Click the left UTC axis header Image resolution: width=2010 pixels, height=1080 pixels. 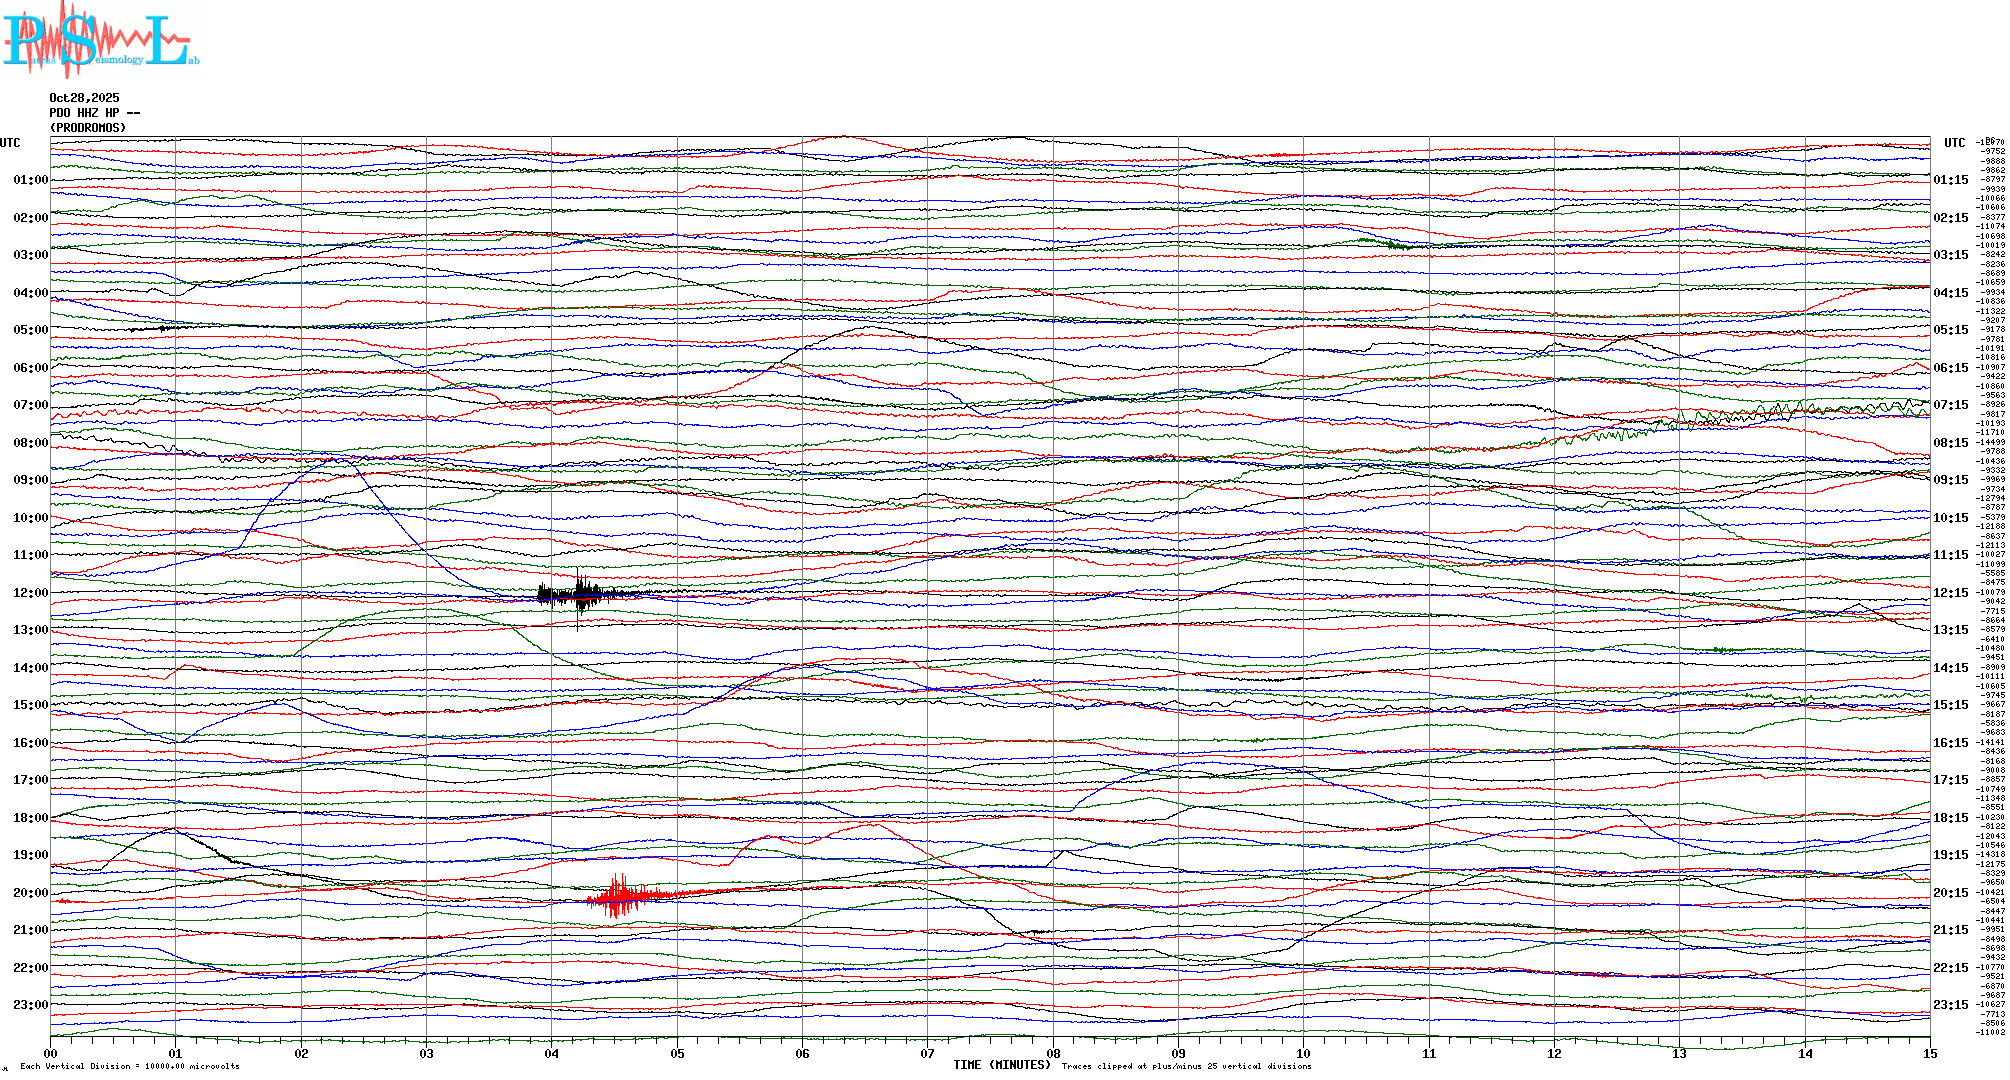pyautogui.click(x=10, y=143)
